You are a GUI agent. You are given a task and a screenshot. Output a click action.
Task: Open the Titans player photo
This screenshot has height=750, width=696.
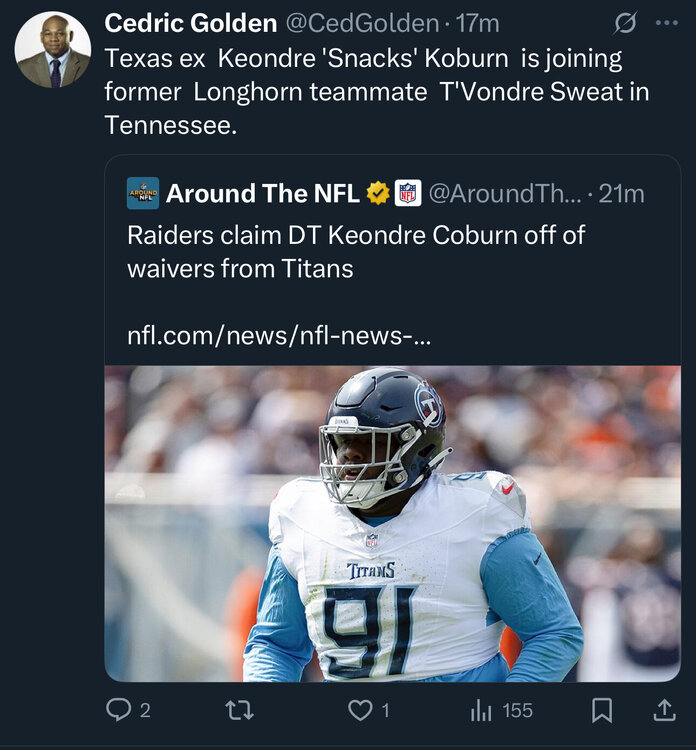coord(392,523)
